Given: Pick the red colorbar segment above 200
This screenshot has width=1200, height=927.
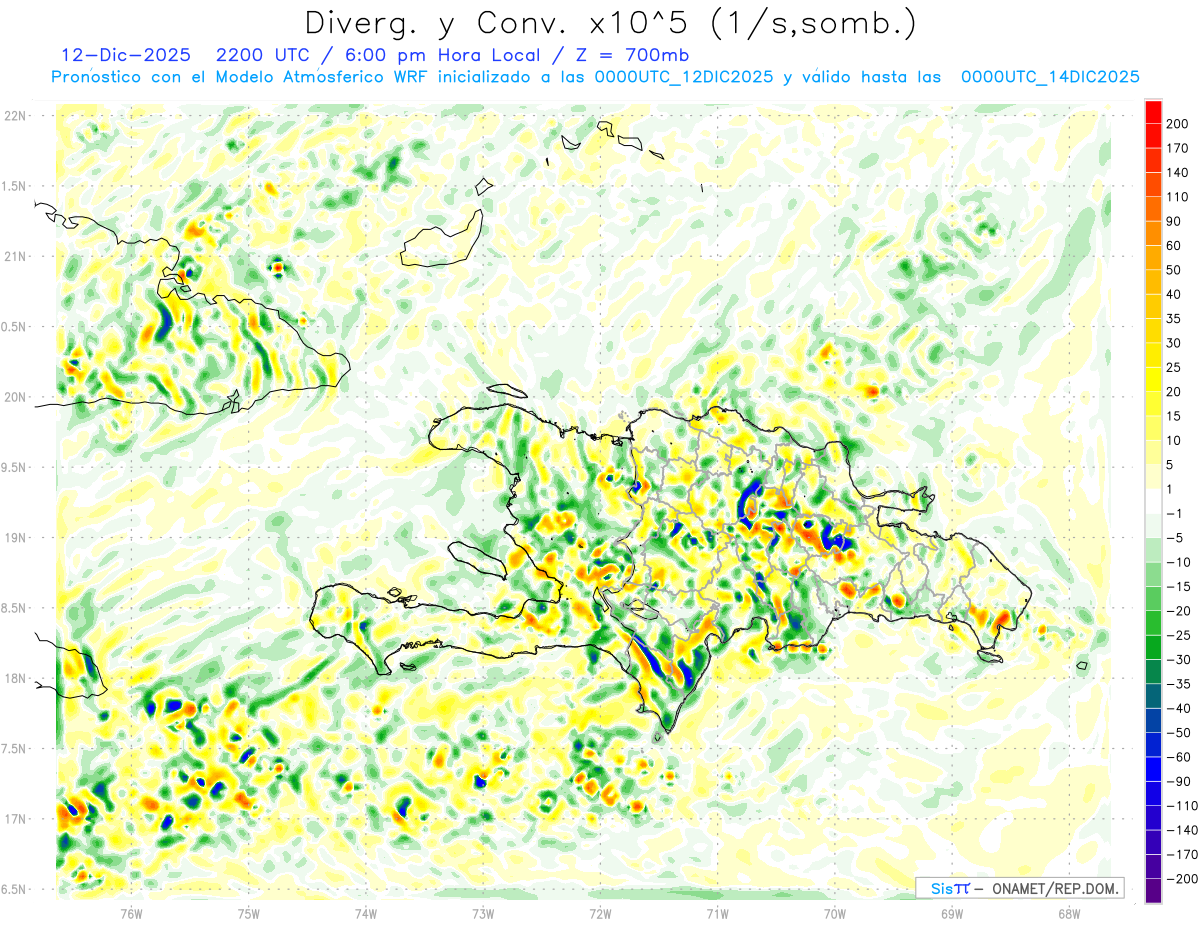Looking at the screenshot, I should click(1153, 112).
